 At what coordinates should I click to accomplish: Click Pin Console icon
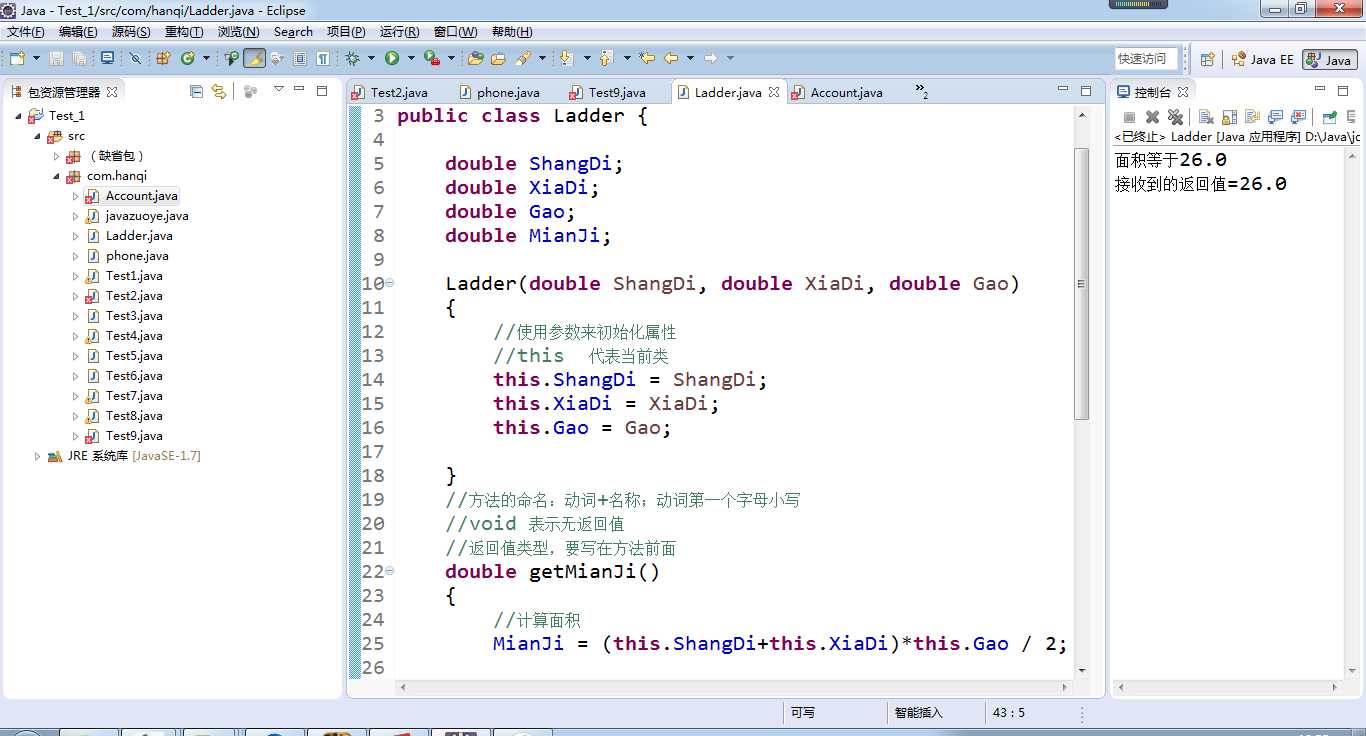pos(1330,117)
